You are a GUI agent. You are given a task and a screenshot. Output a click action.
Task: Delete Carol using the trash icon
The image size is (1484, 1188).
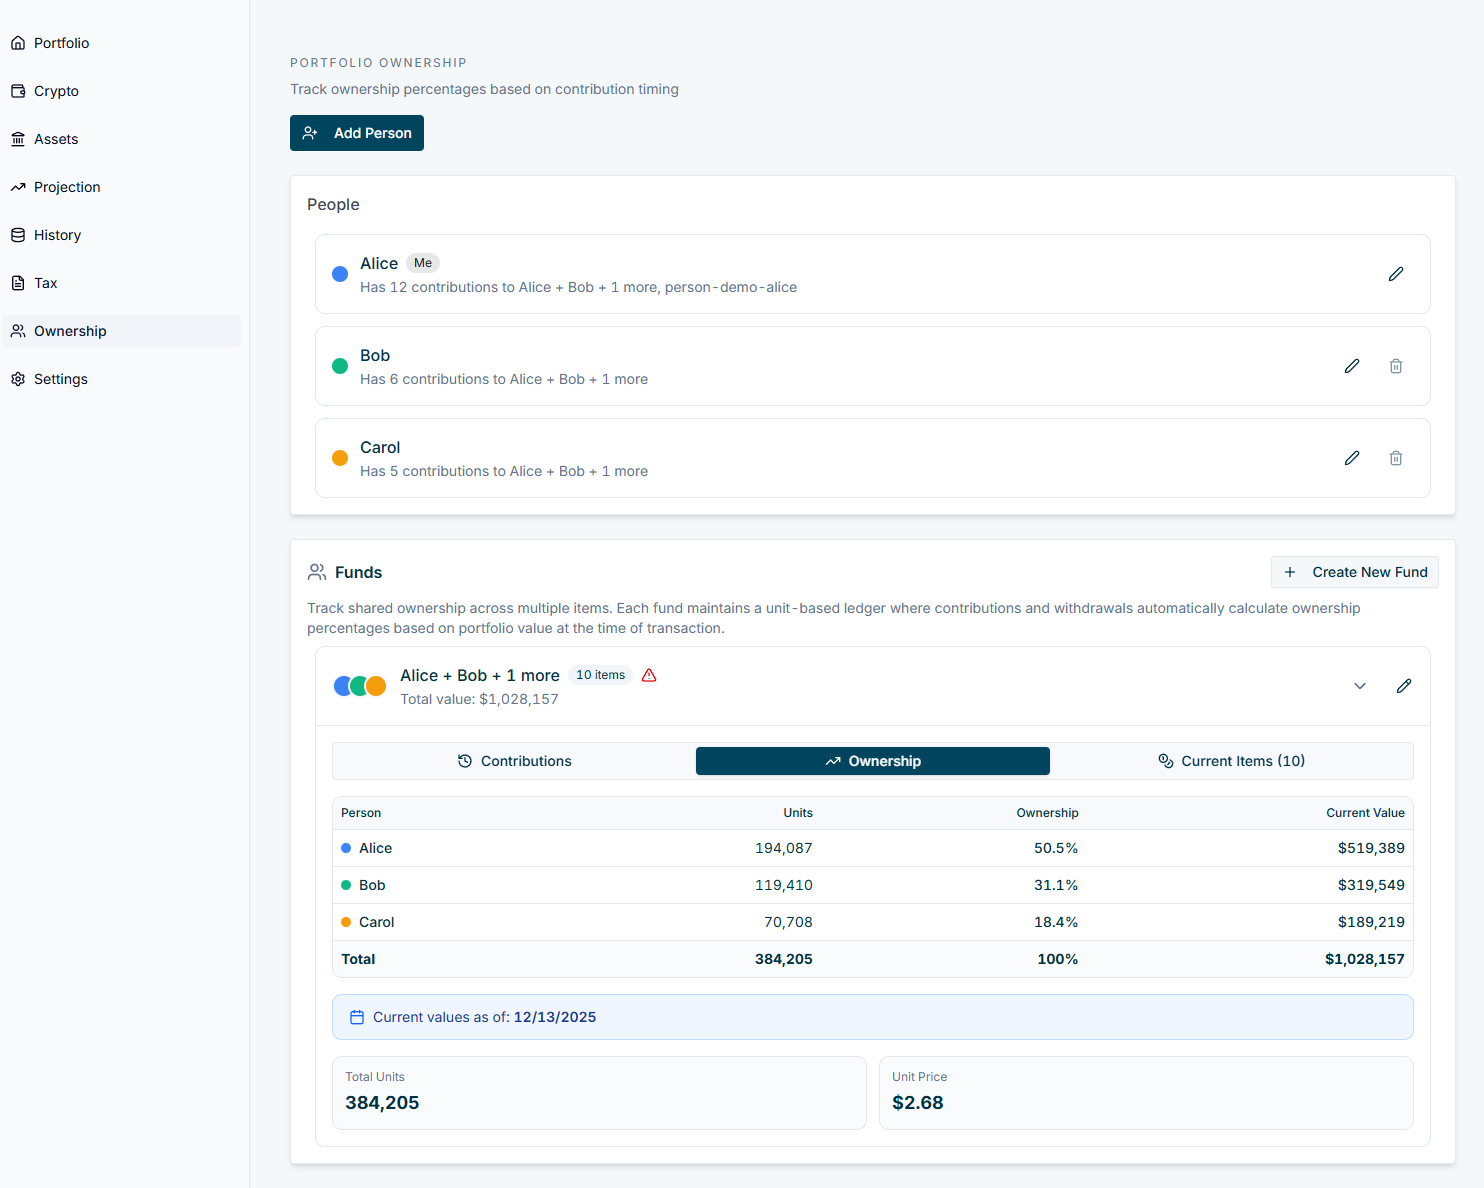point(1396,458)
